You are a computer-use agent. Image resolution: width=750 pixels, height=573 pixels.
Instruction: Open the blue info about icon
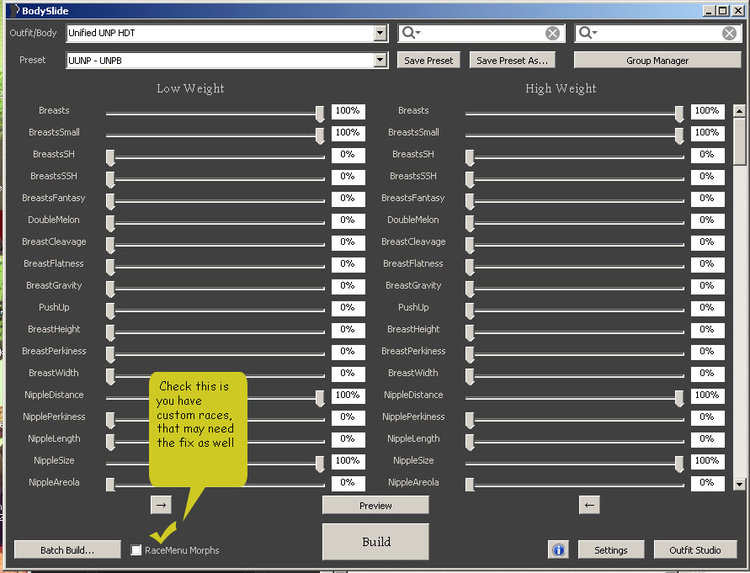[x=558, y=550]
